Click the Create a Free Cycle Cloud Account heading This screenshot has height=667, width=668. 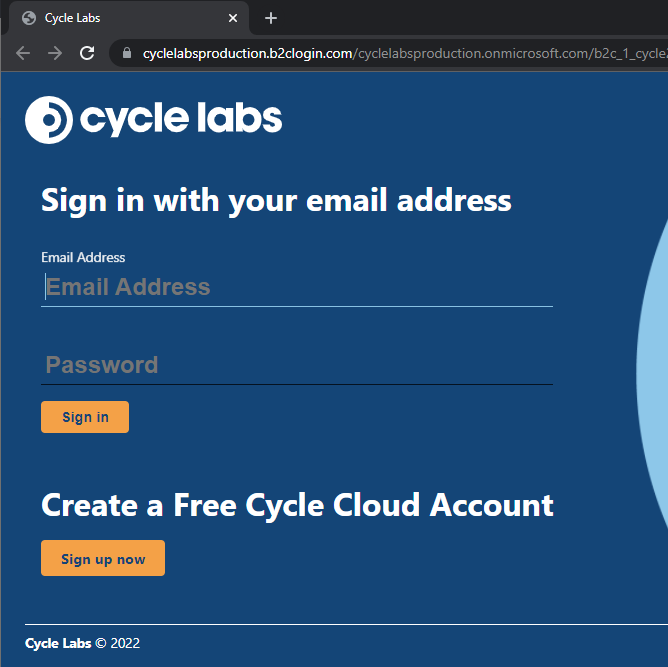point(297,506)
